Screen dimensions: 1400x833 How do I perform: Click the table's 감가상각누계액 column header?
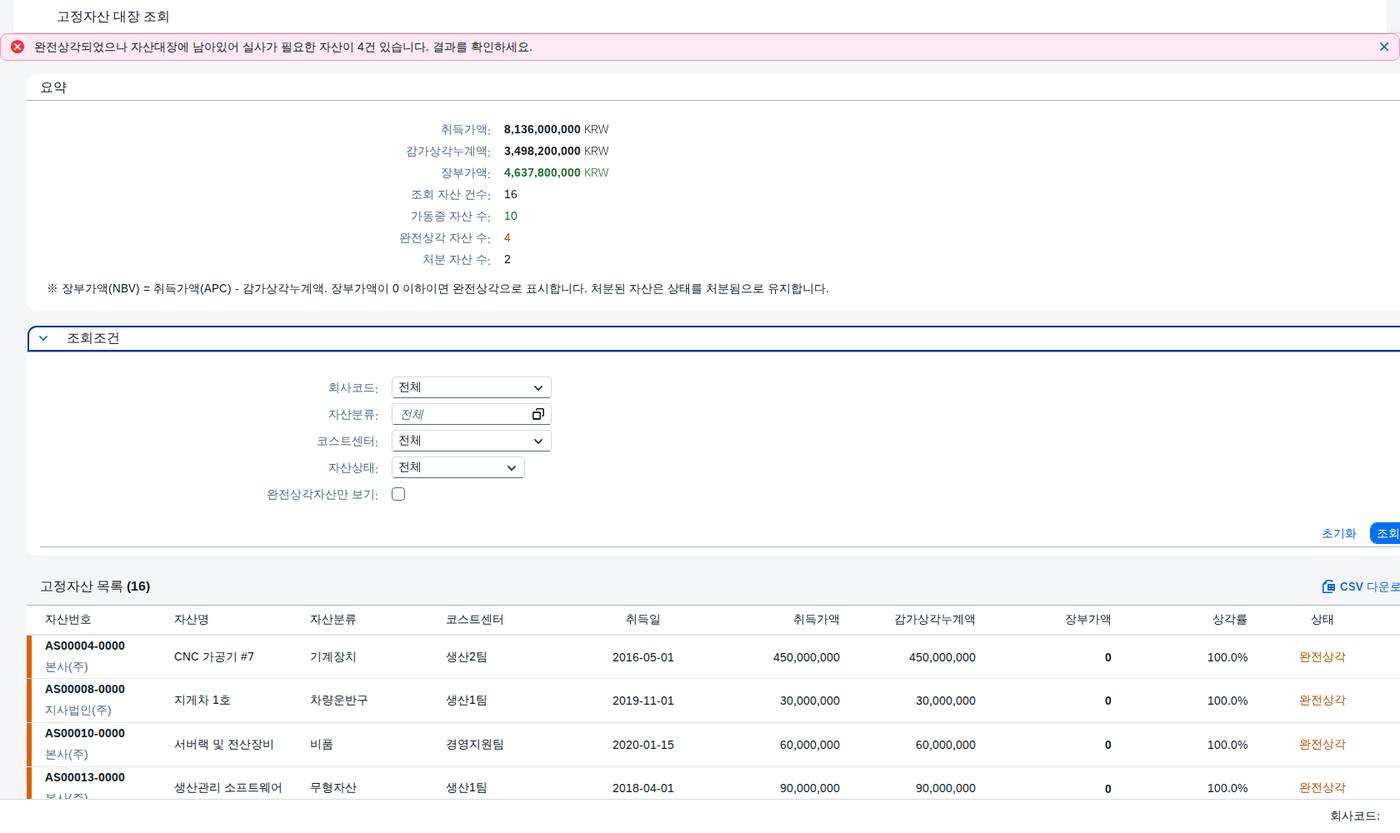click(x=934, y=620)
